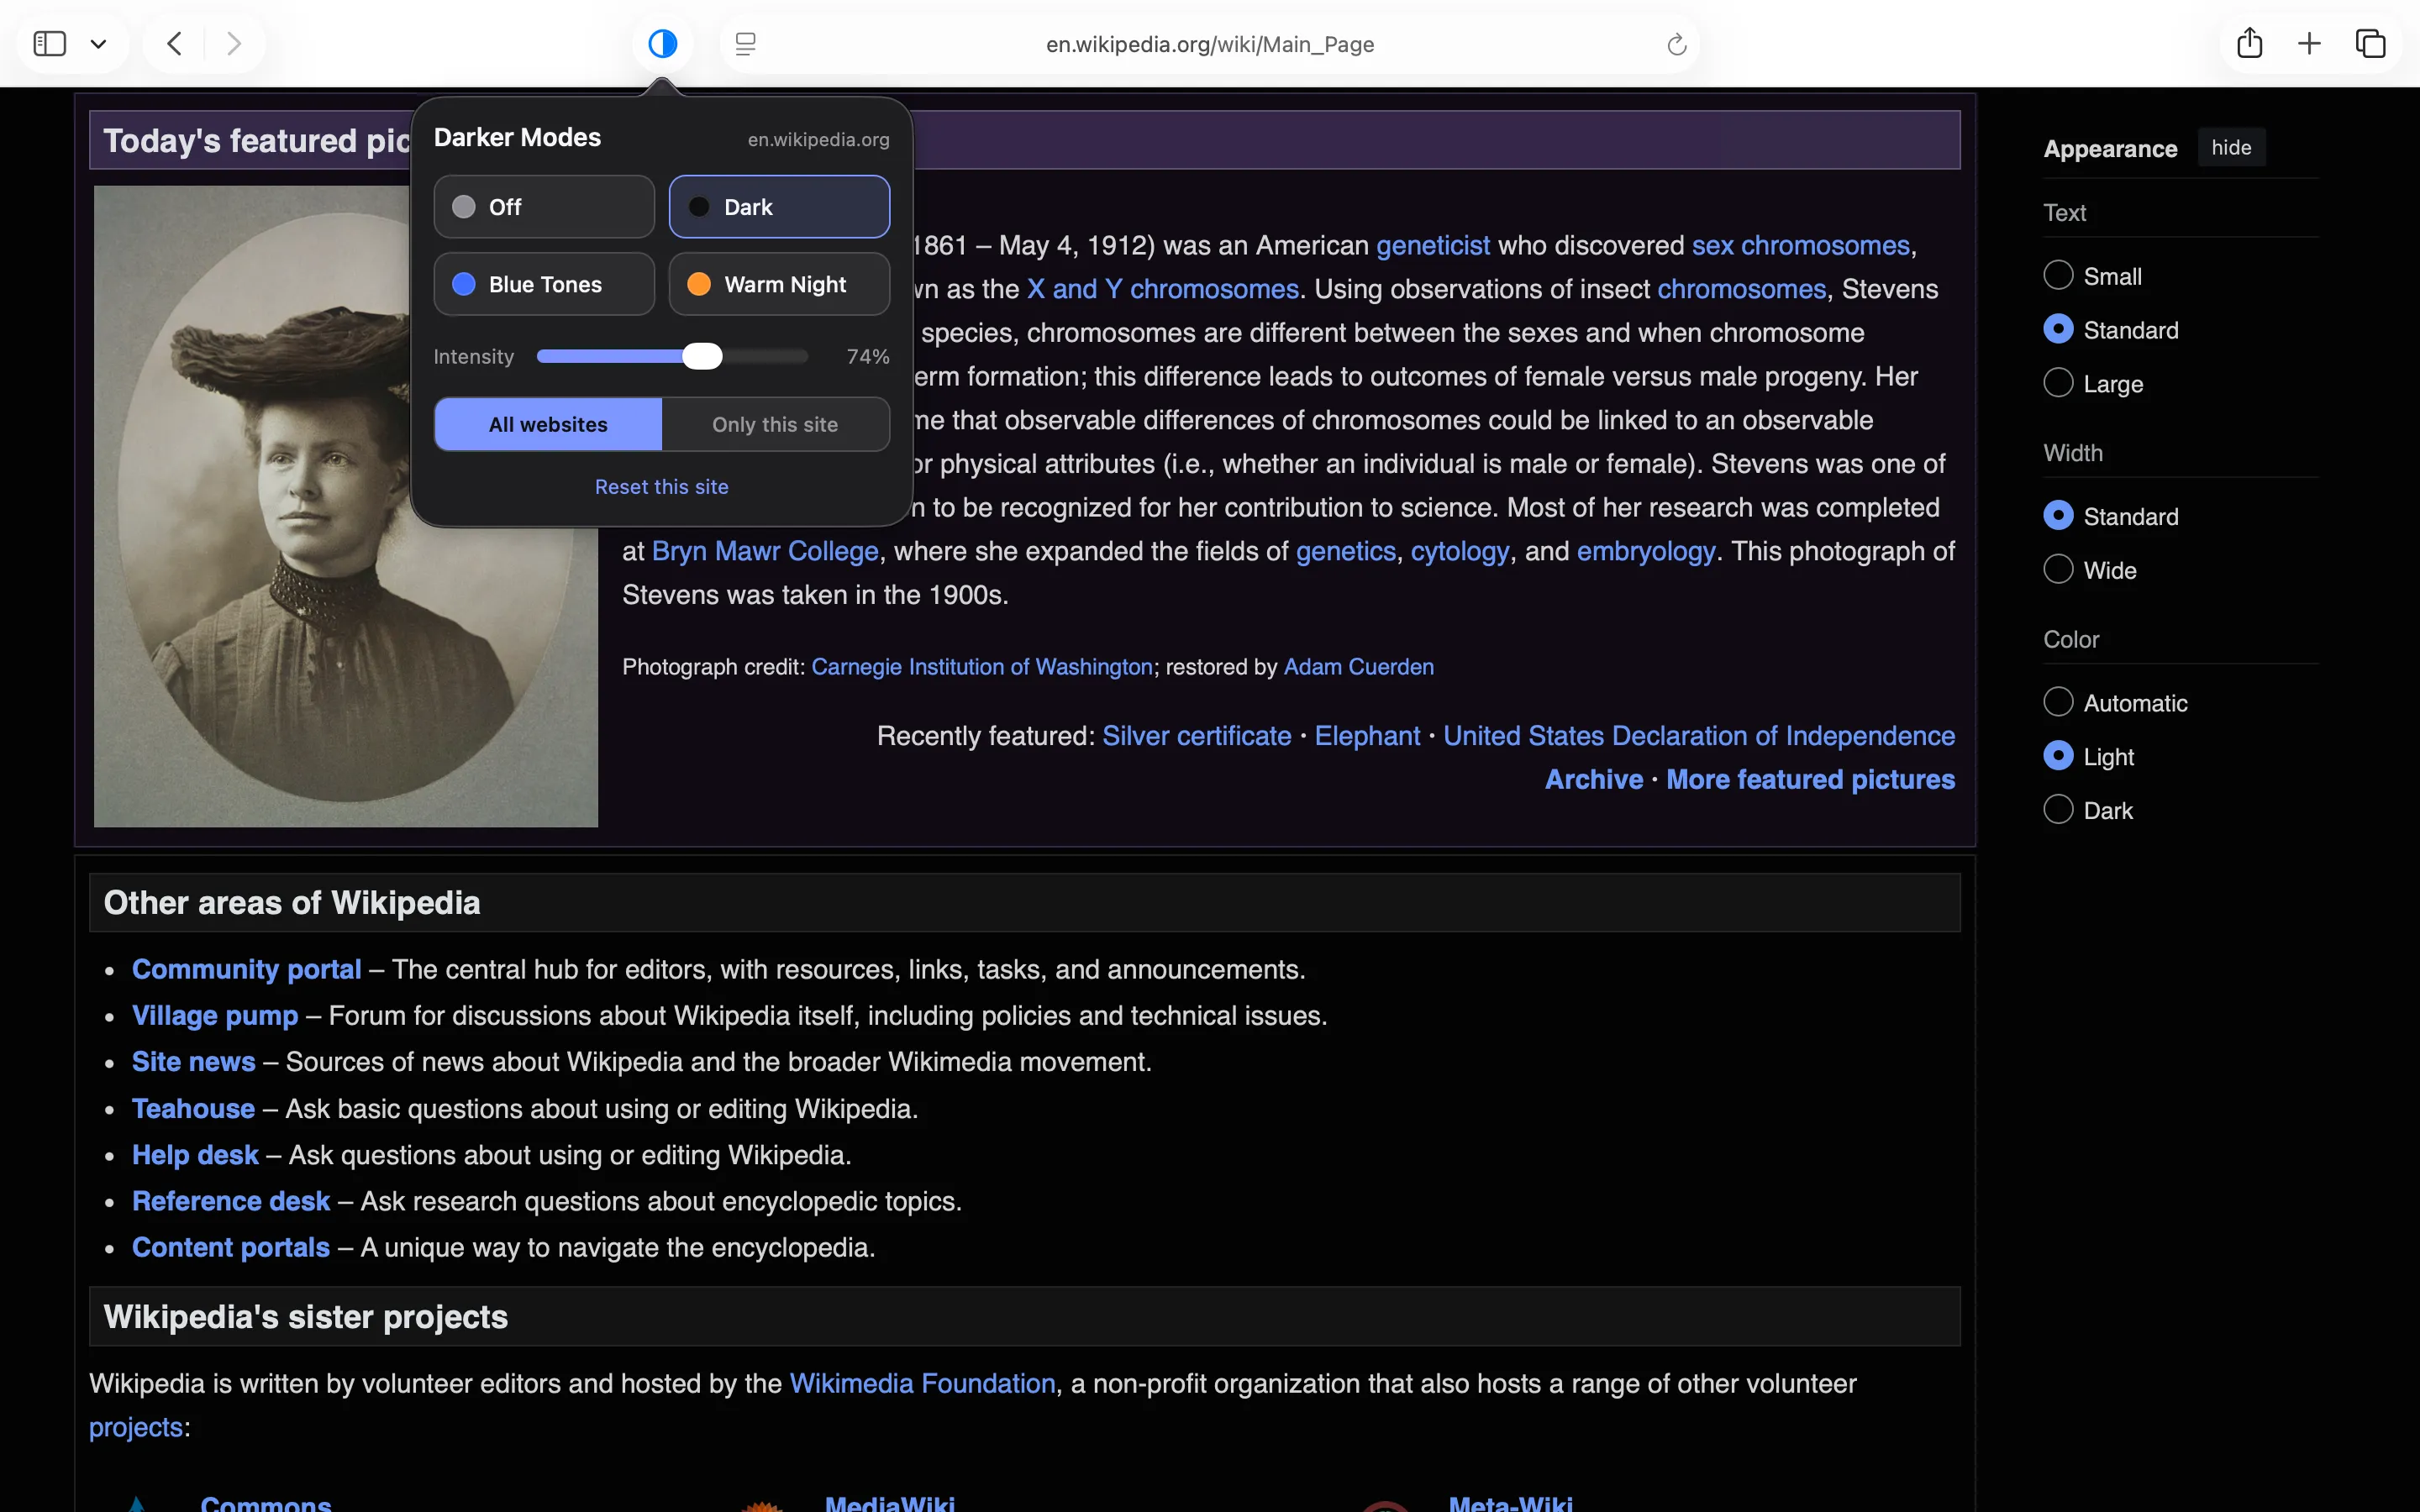Screen dimensions: 2420x1512
Task: Open a new tab with plus icon
Action: [2309, 44]
